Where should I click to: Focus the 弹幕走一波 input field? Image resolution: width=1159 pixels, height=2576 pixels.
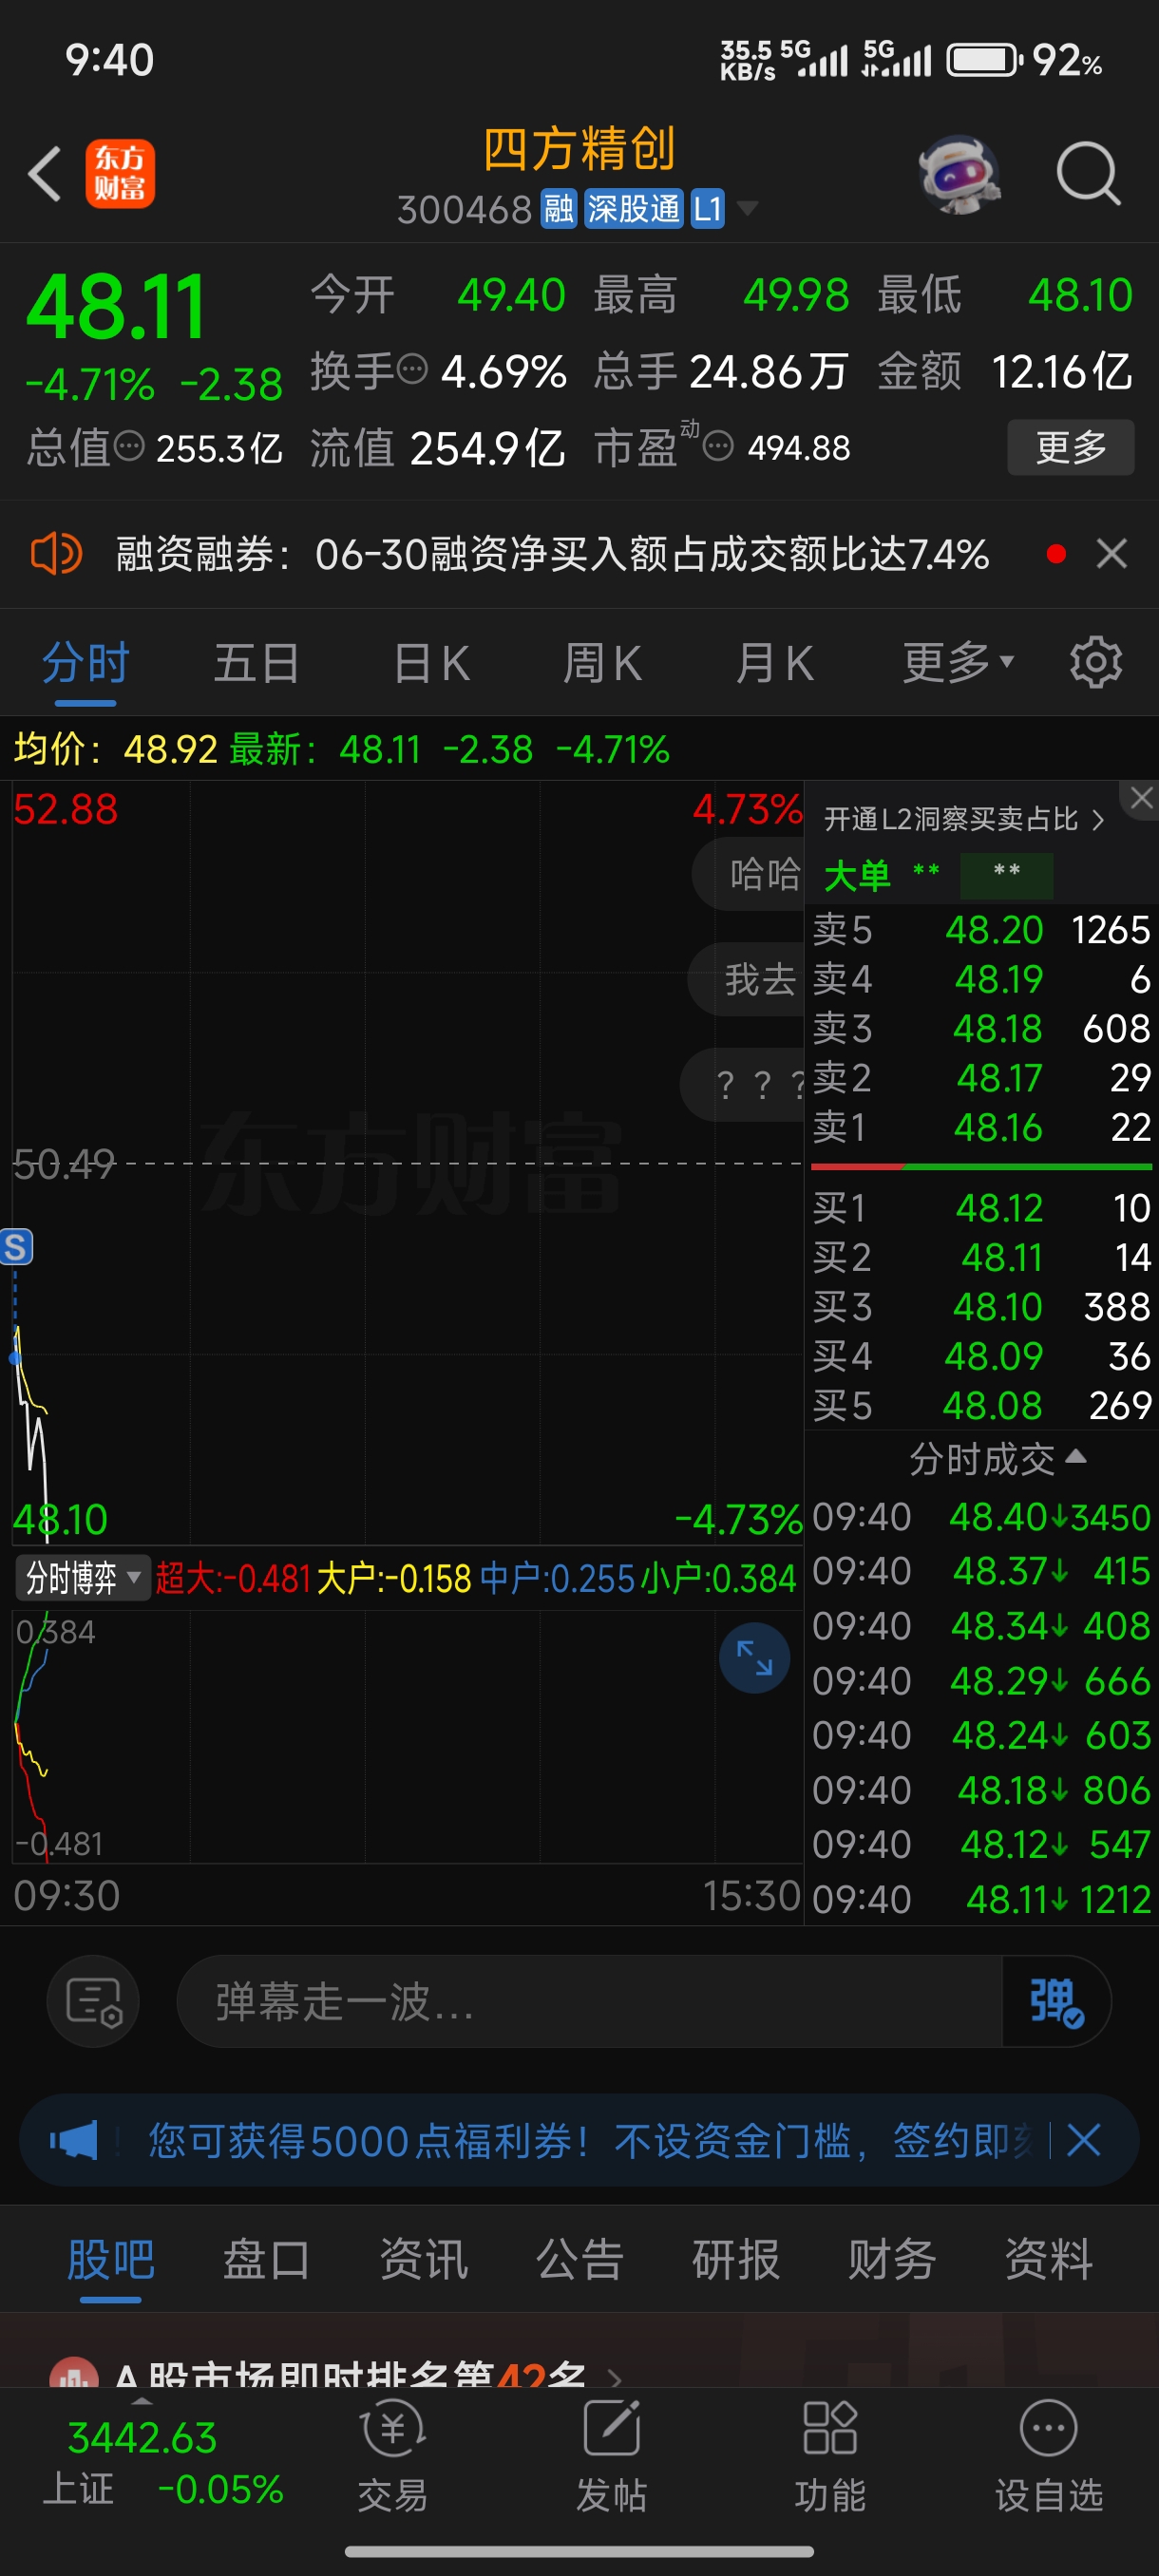click(589, 2002)
